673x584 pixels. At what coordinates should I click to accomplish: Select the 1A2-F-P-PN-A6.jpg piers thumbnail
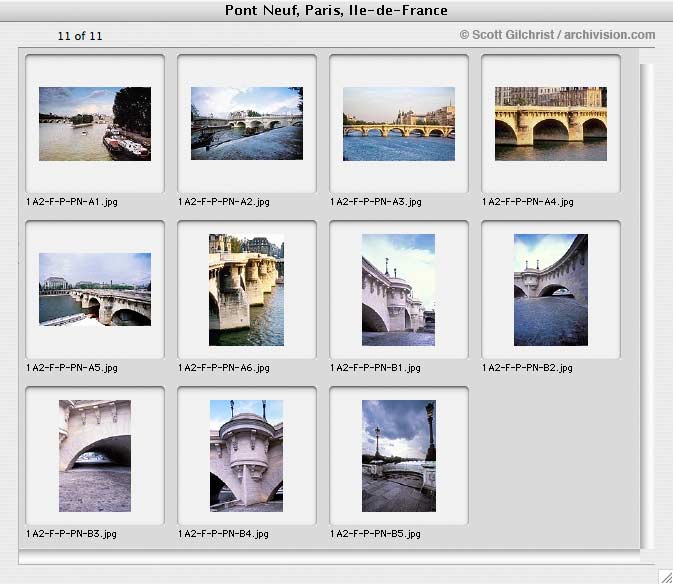click(246, 290)
